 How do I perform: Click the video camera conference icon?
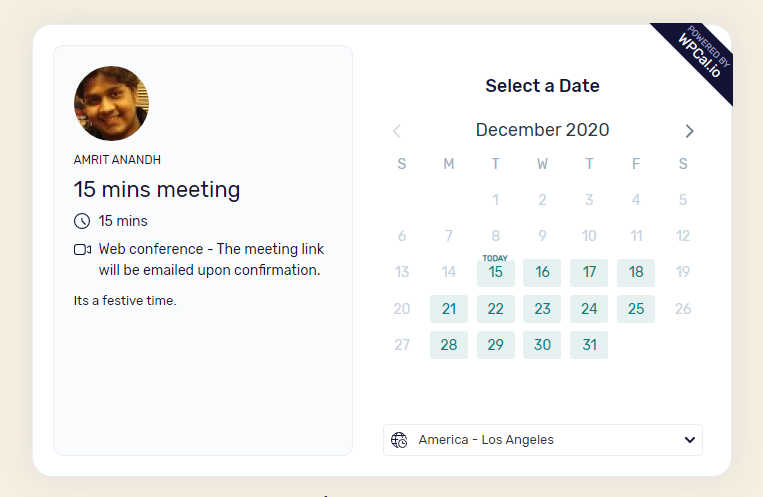[82, 250]
